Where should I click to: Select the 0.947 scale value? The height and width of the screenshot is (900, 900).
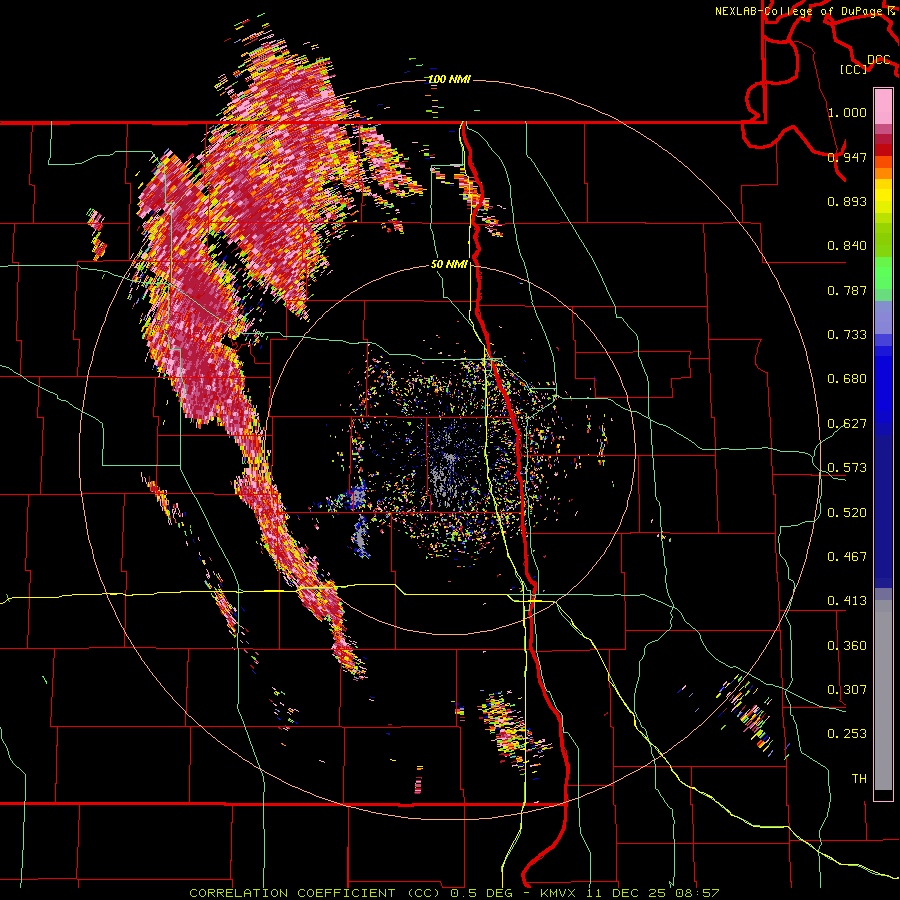pyautogui.click(x=847, y=157)
